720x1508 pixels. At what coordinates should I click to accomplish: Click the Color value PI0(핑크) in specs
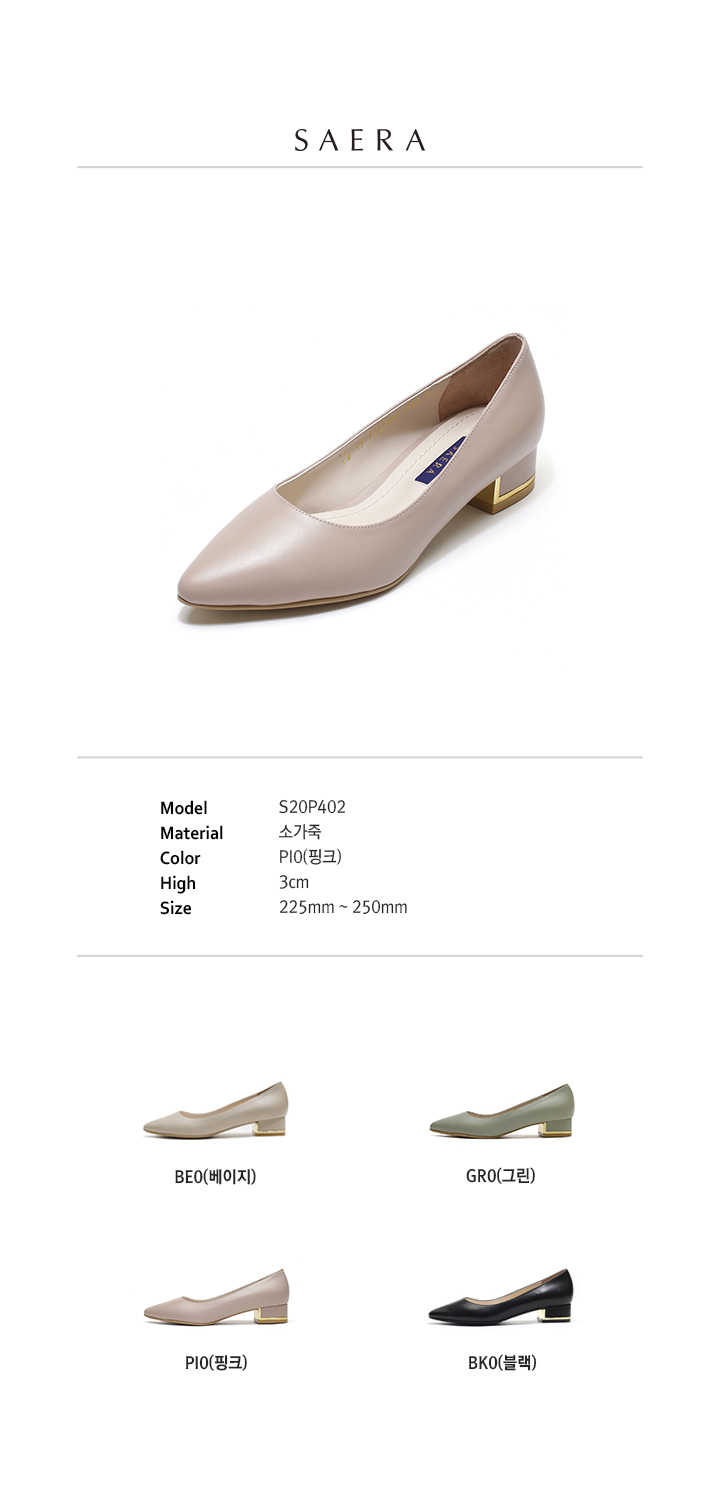311,857
